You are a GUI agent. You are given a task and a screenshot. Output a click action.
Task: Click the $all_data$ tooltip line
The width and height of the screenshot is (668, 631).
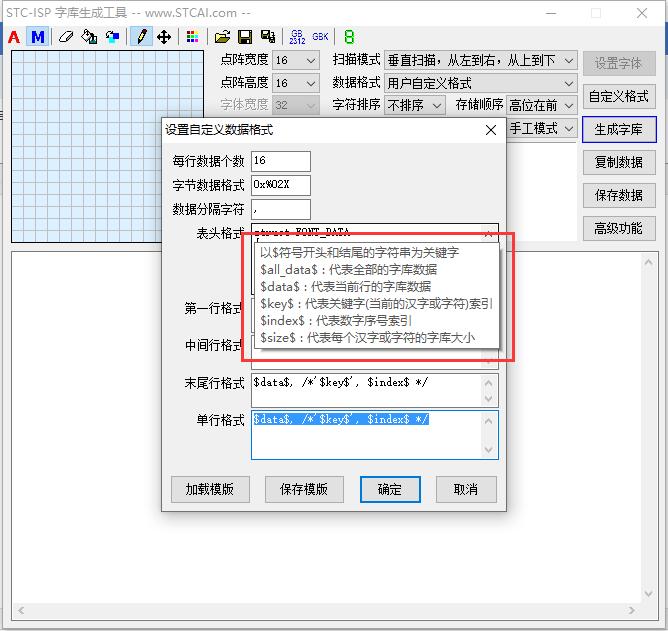coord(348,270)
